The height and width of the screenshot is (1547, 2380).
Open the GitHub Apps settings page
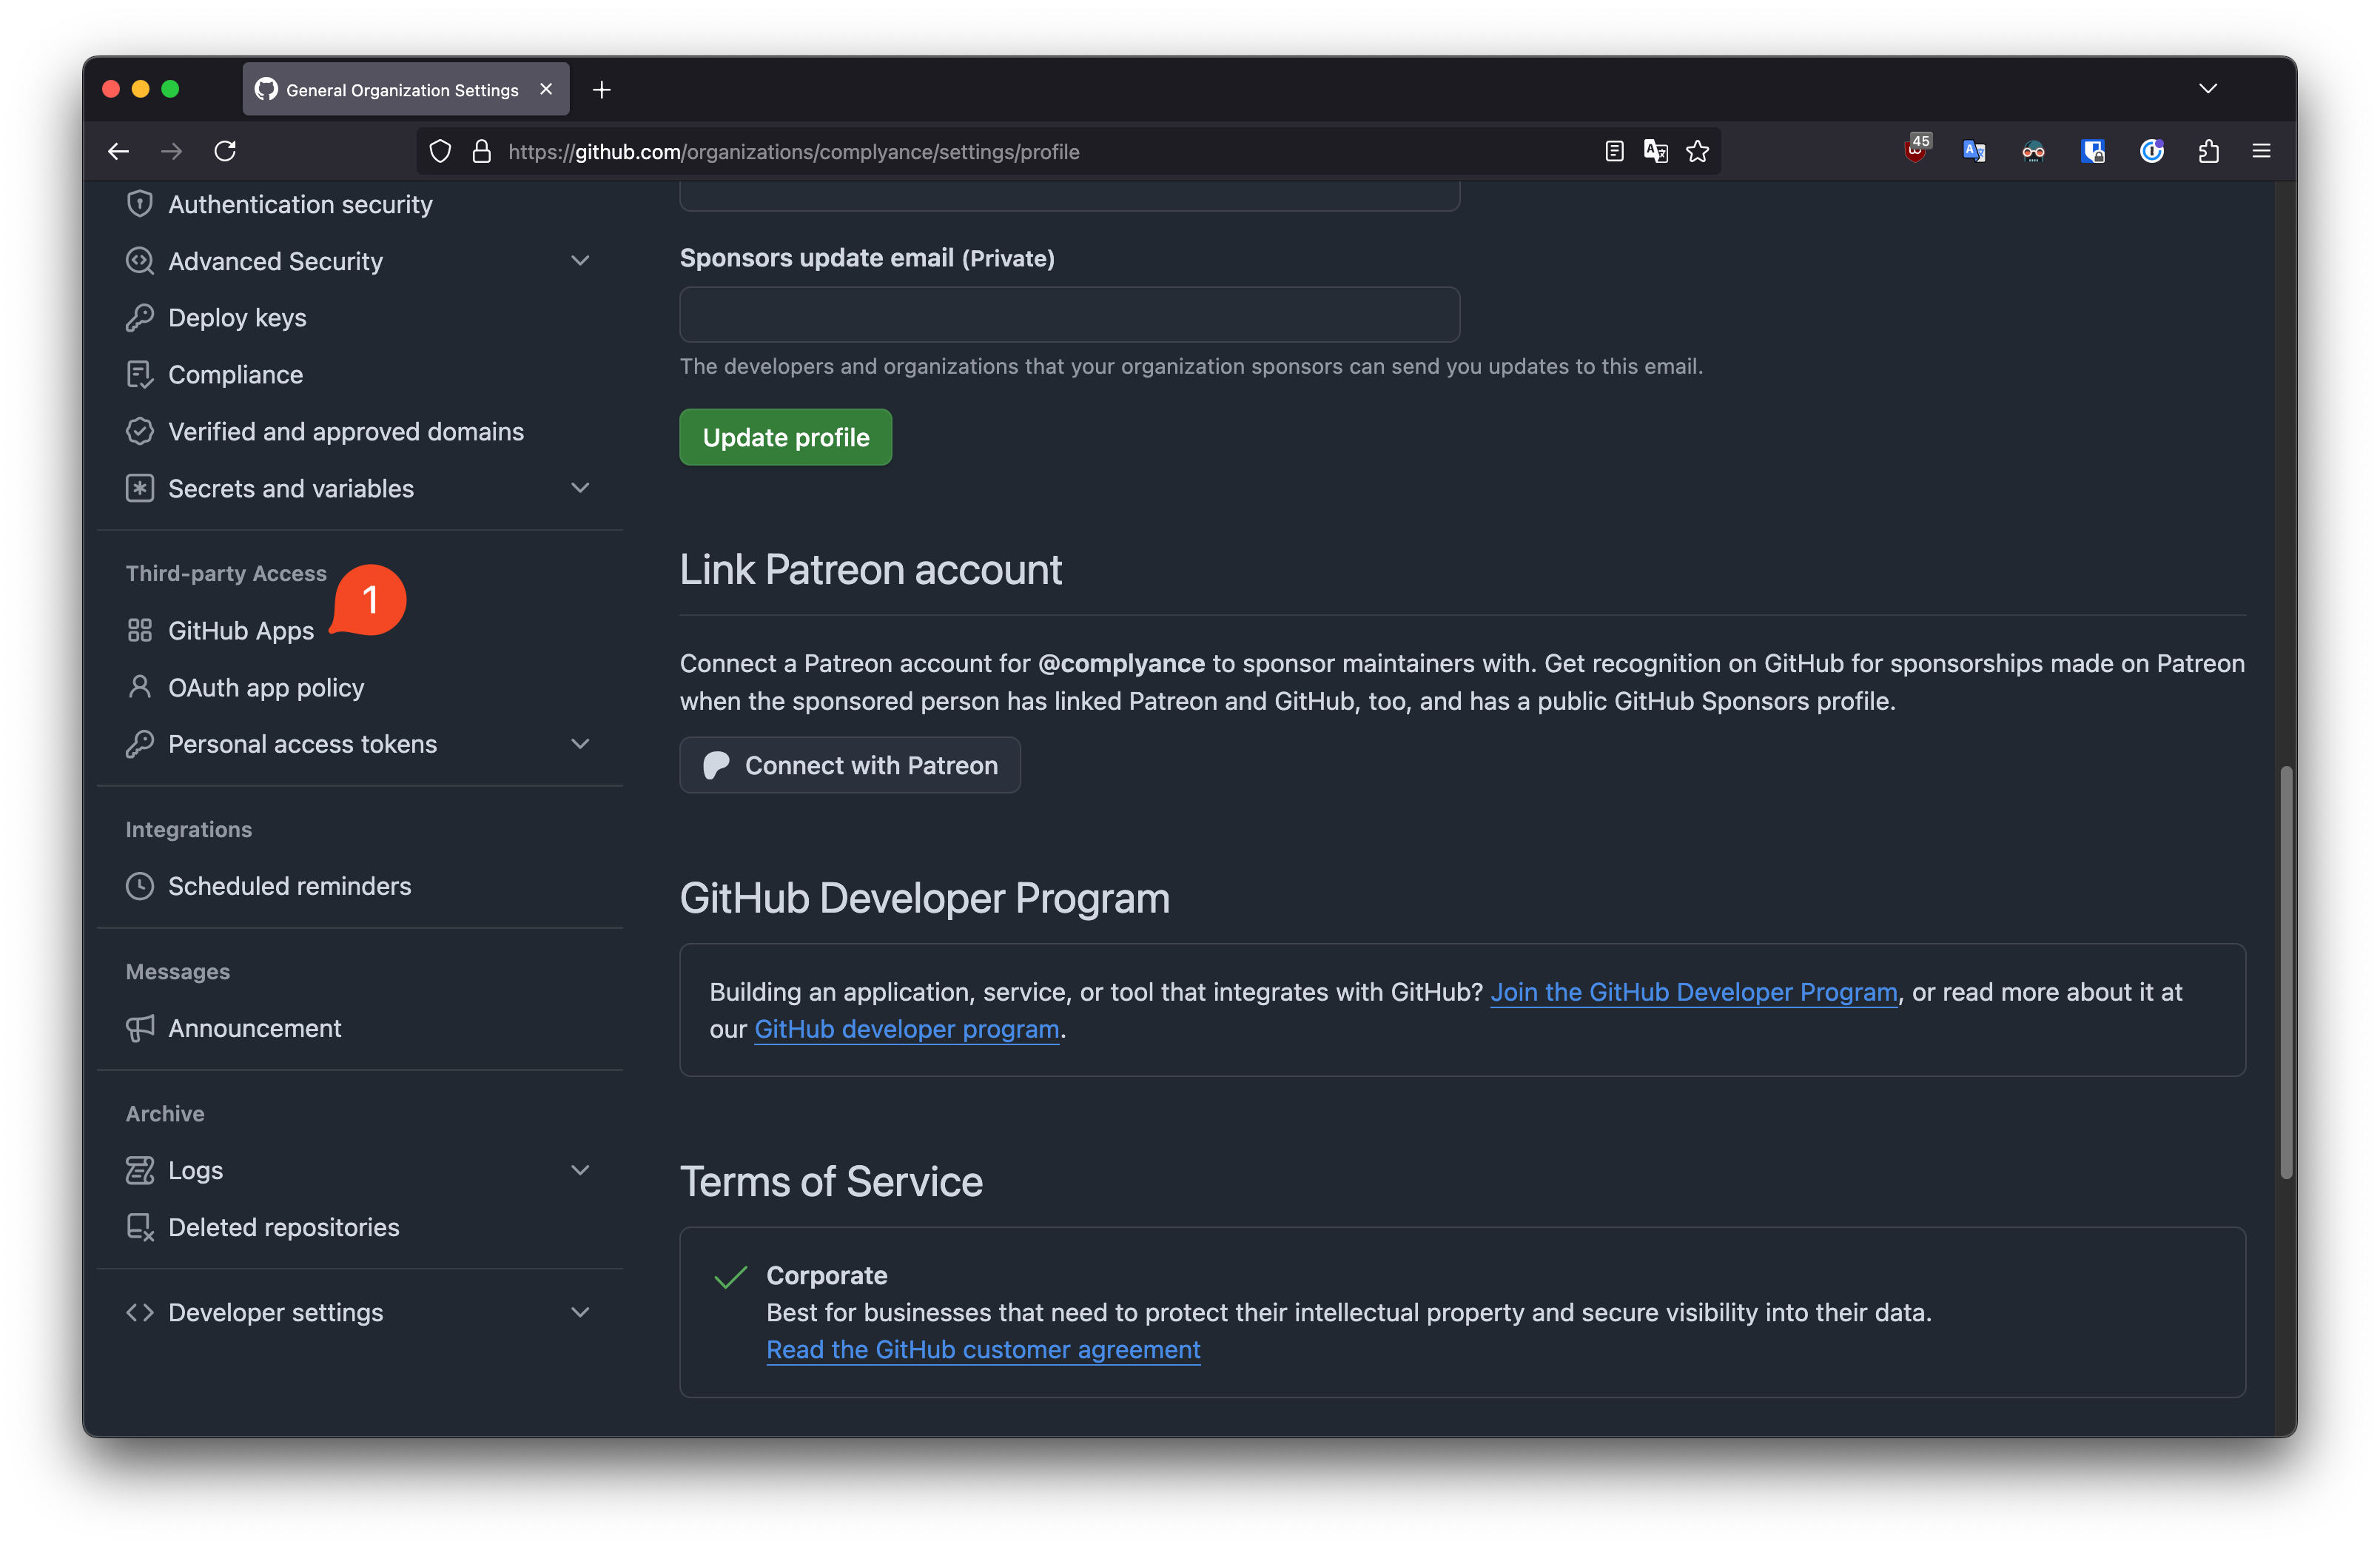[241, 630]
